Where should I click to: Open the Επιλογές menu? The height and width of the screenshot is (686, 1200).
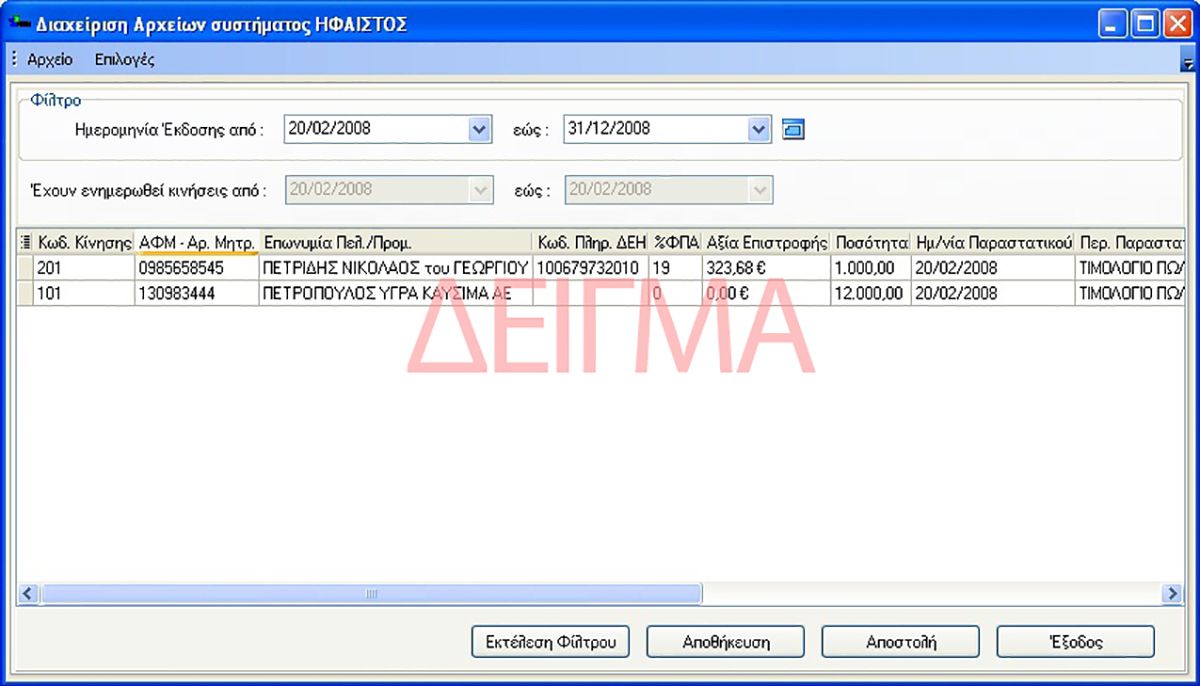(124, 59)
